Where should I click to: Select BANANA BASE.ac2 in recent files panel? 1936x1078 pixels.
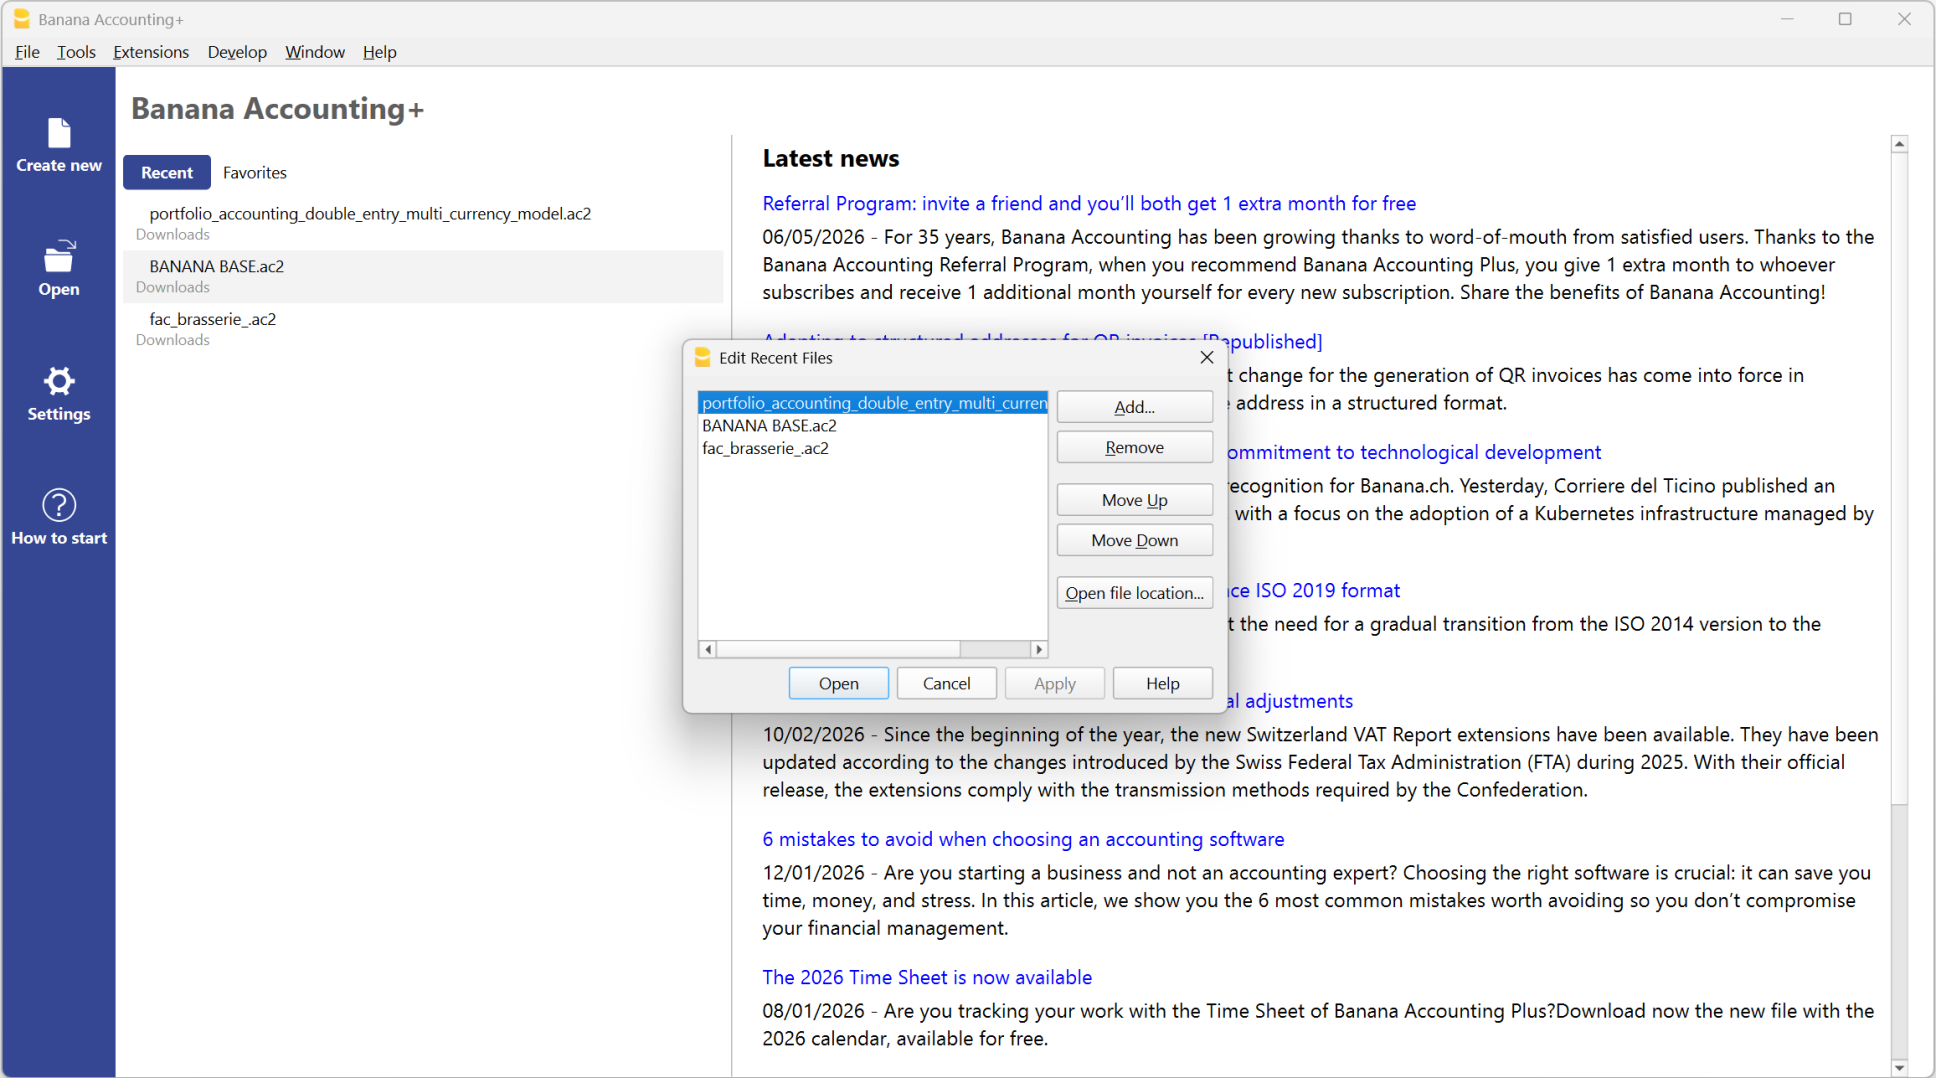coord(423,276)
